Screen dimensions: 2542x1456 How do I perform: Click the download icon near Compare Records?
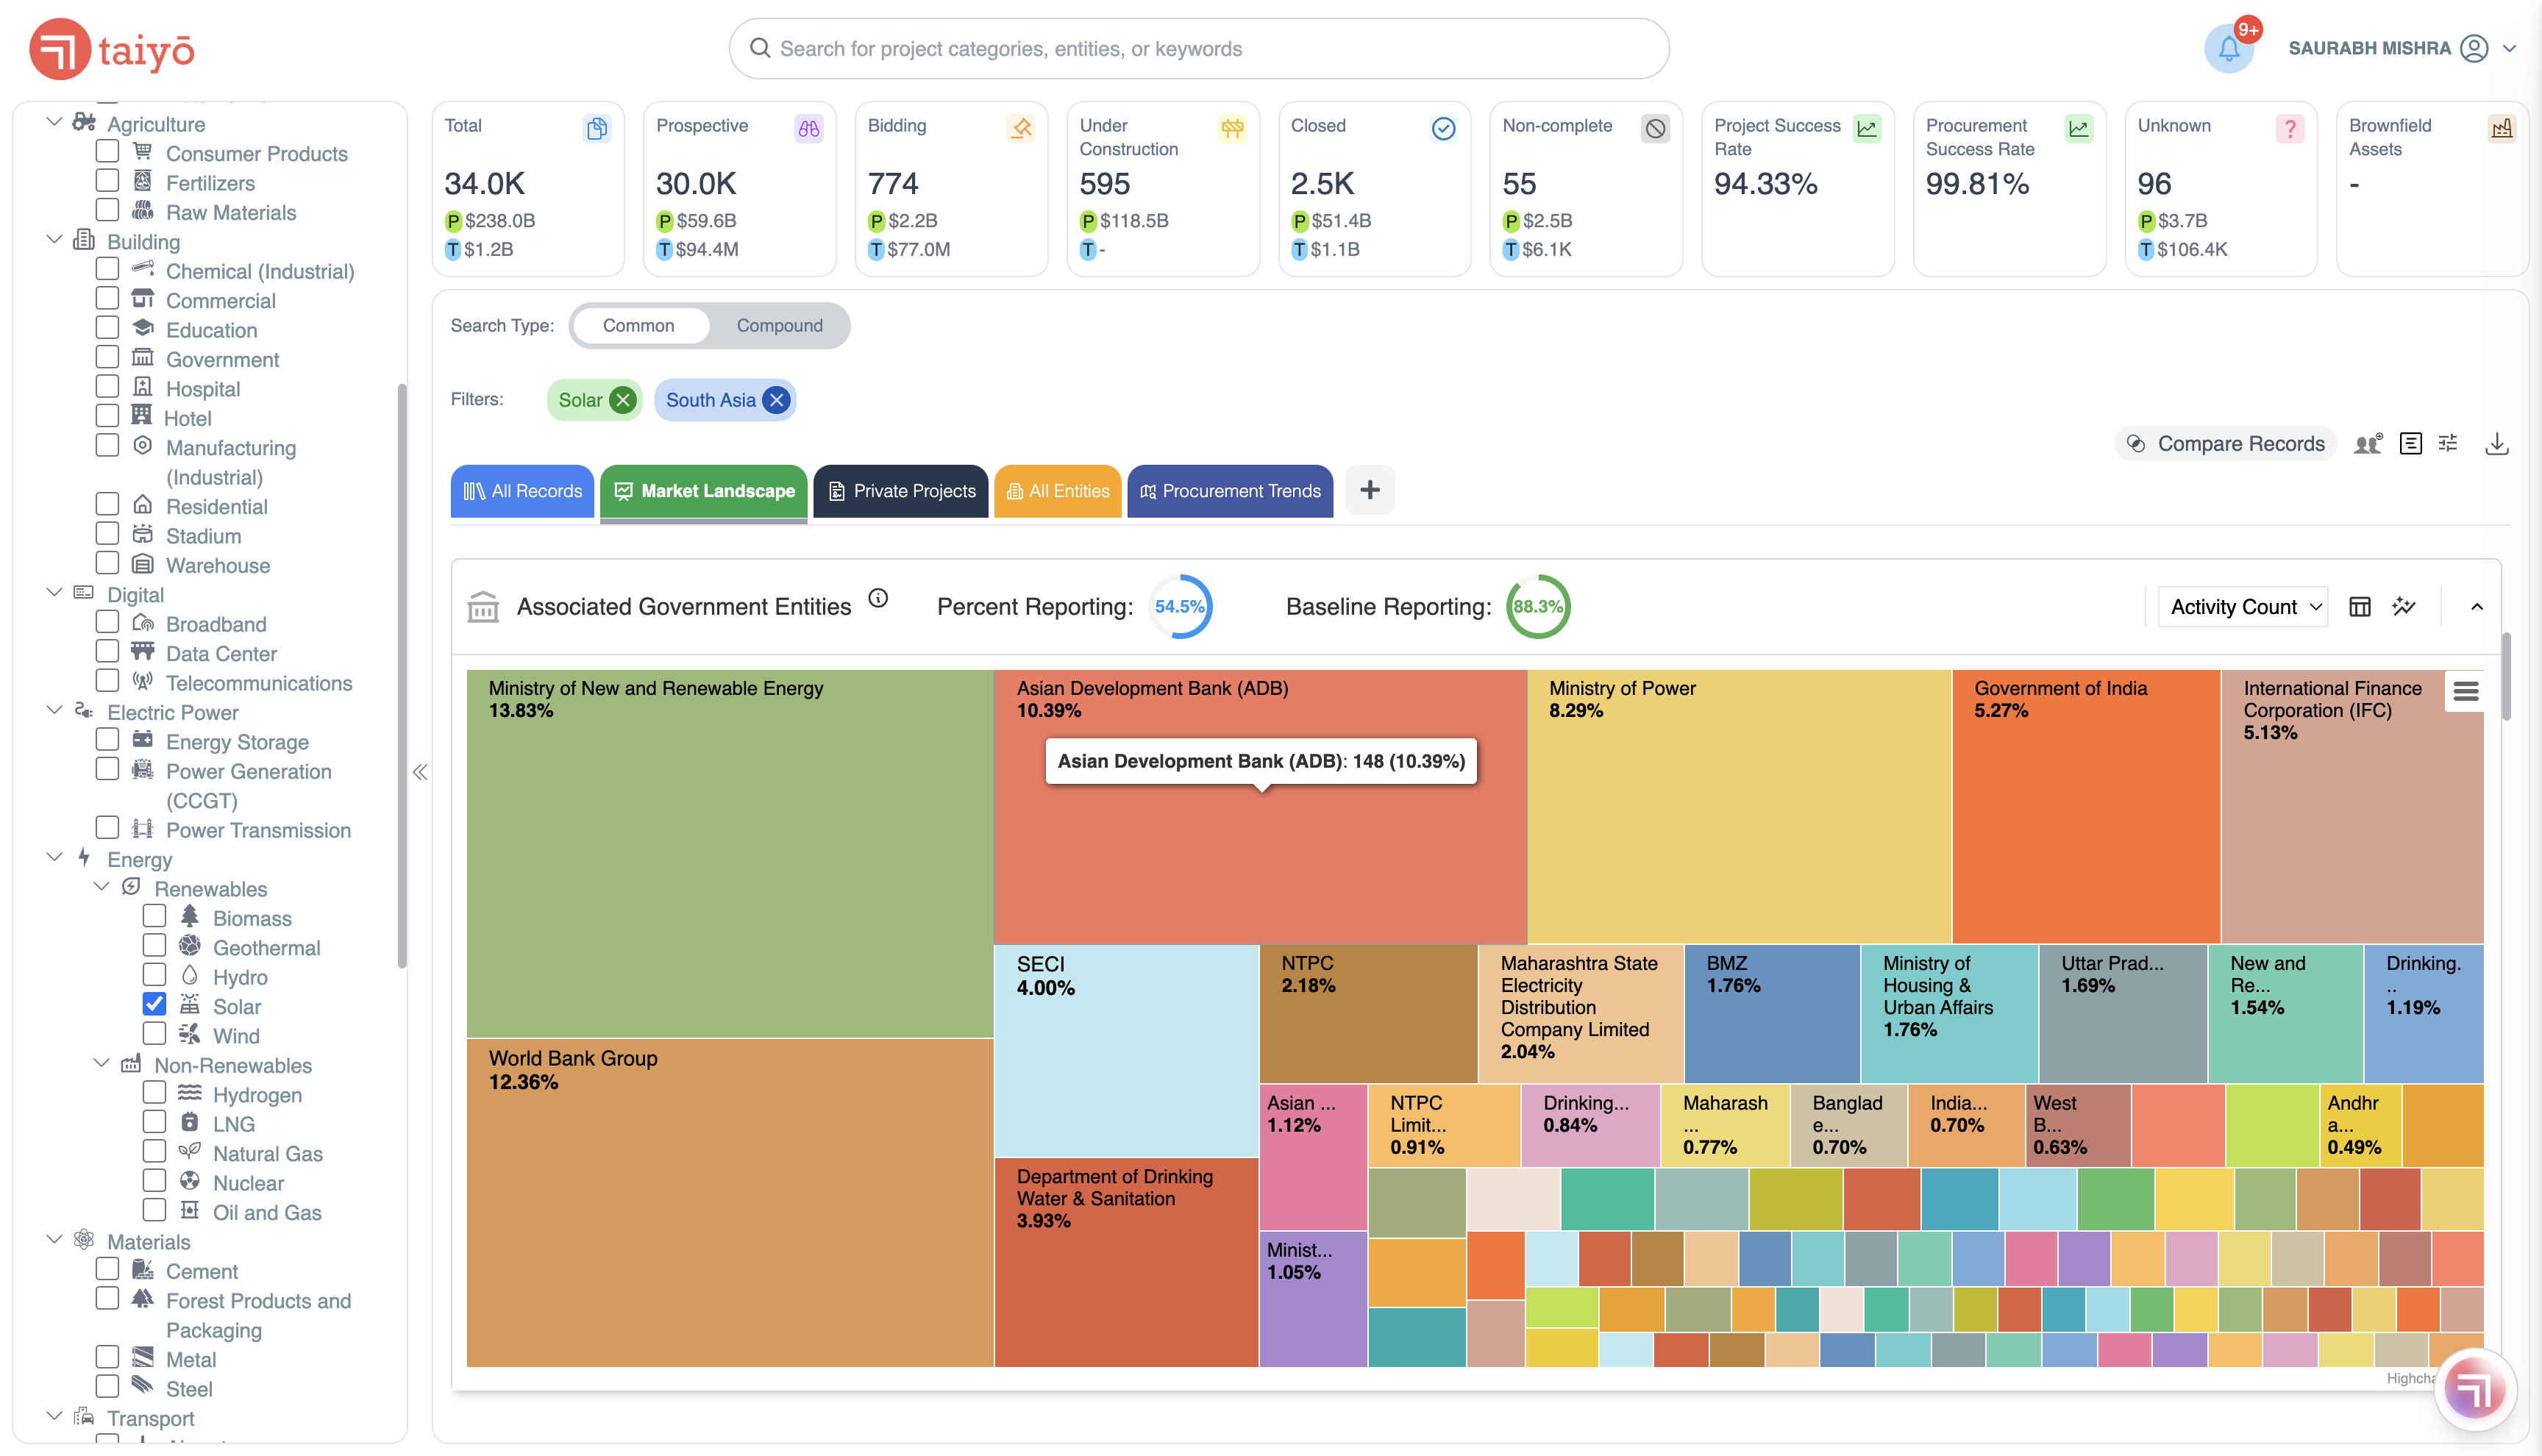2496,443
